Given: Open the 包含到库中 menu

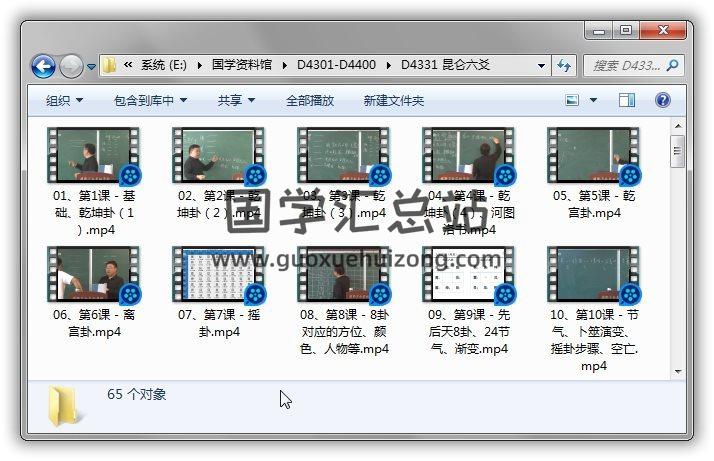Looking at the screenshot, I should point(150,100).
